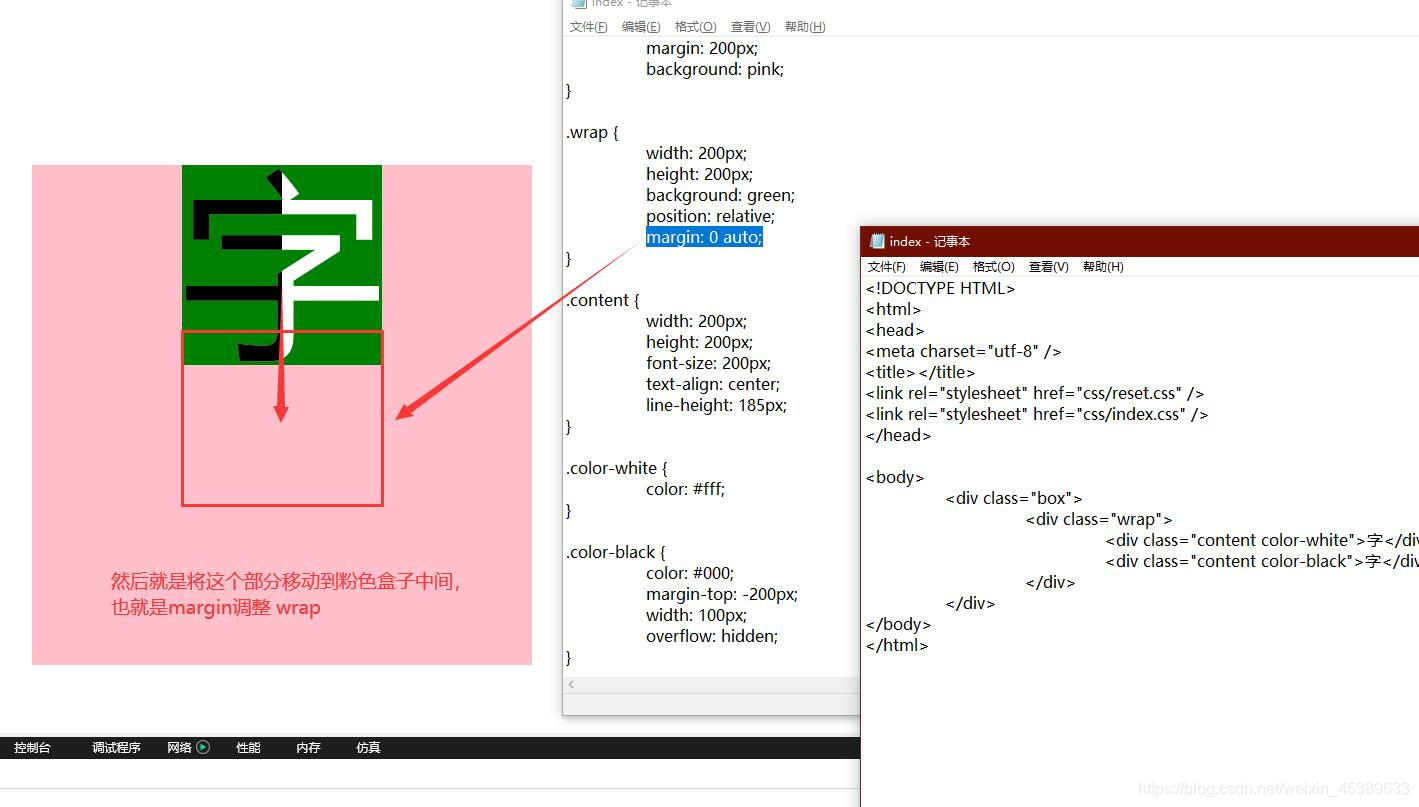
Task: Click the Notepad icon in the front index window title bar
Action: pos(877,241)
